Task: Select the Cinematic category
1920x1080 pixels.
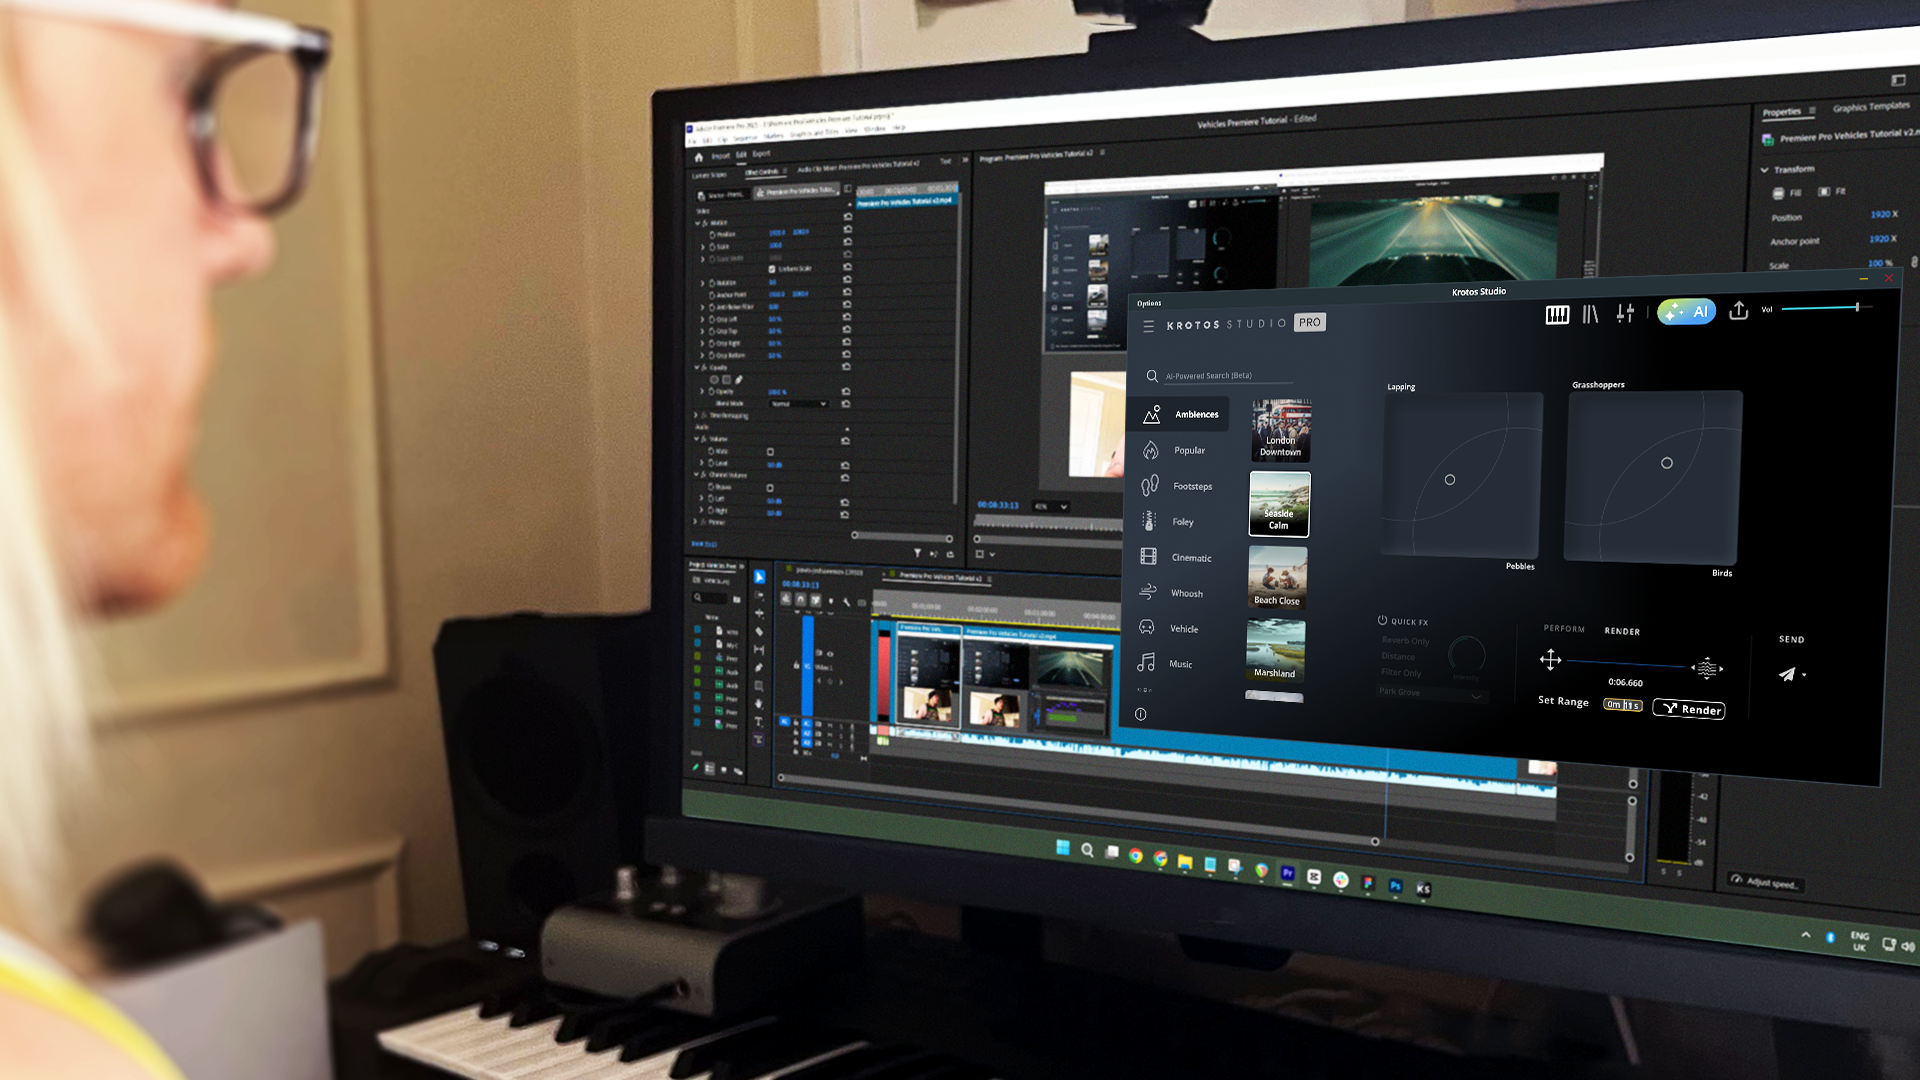Action: click(x=1176, y=557)
